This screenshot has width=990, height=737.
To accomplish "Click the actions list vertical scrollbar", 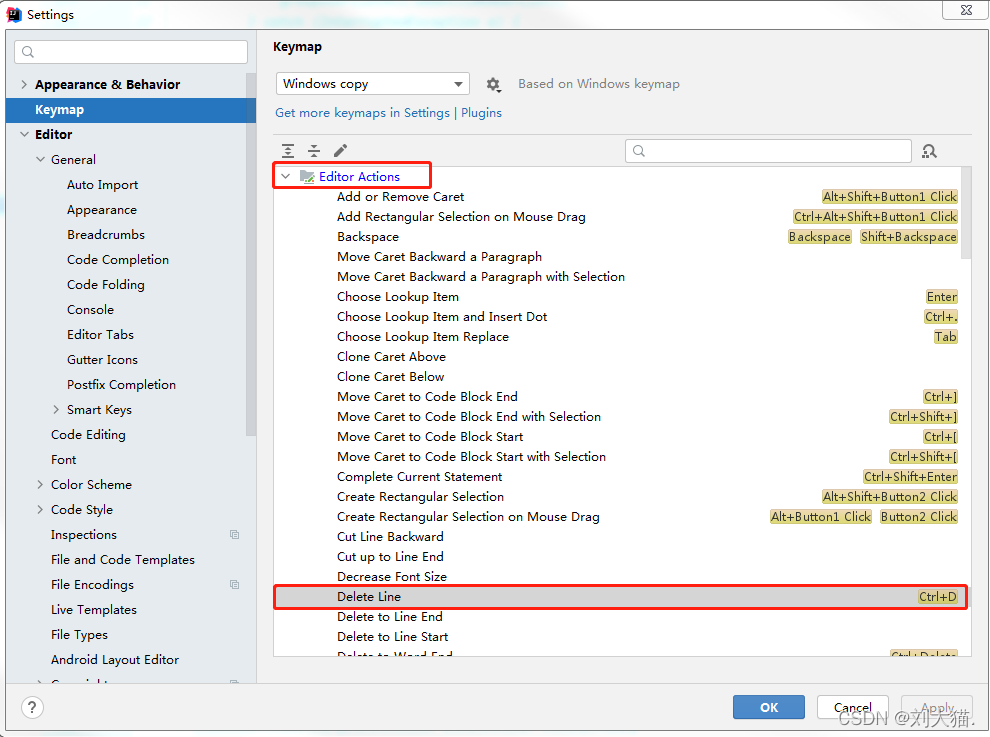I will (x=965, y=213).
